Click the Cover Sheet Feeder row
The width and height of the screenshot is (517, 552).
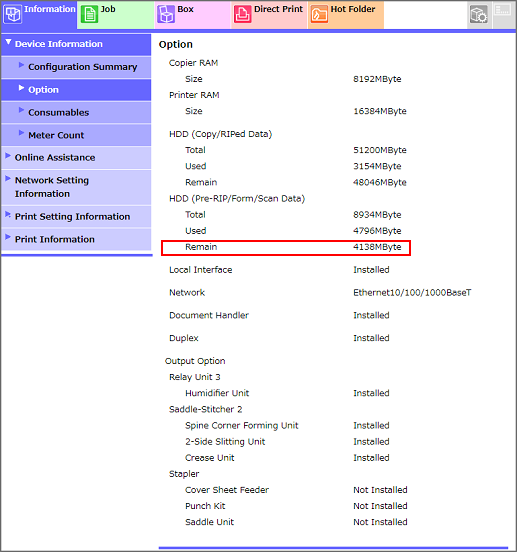pos(296,490)
